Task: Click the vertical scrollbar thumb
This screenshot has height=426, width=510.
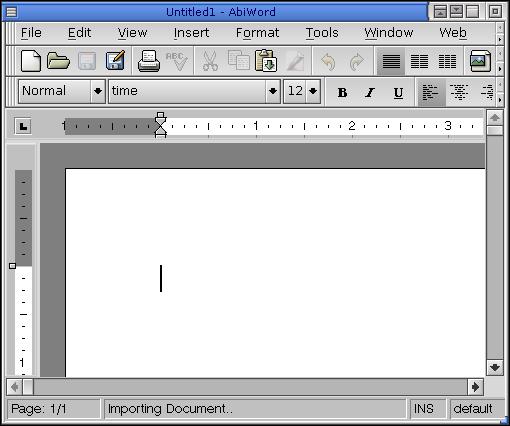Action: point(495,130)
